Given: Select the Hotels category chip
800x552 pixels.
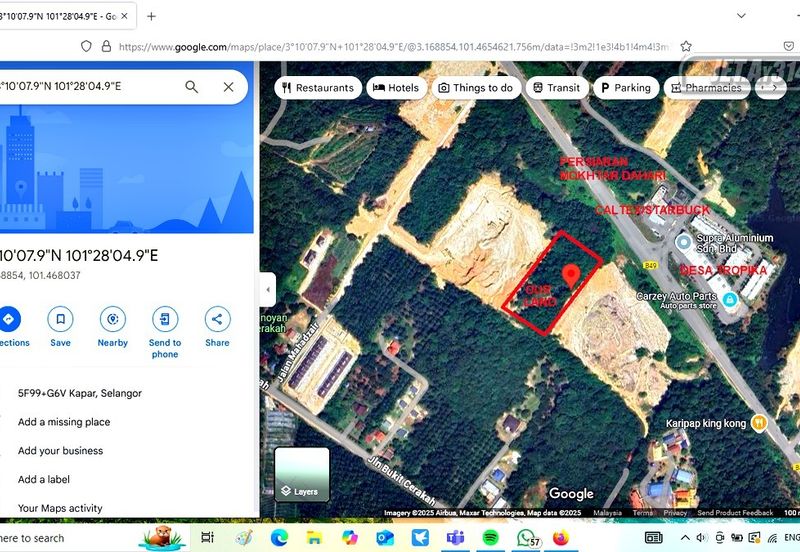Looking at the screenshot, I should (396, 88).
